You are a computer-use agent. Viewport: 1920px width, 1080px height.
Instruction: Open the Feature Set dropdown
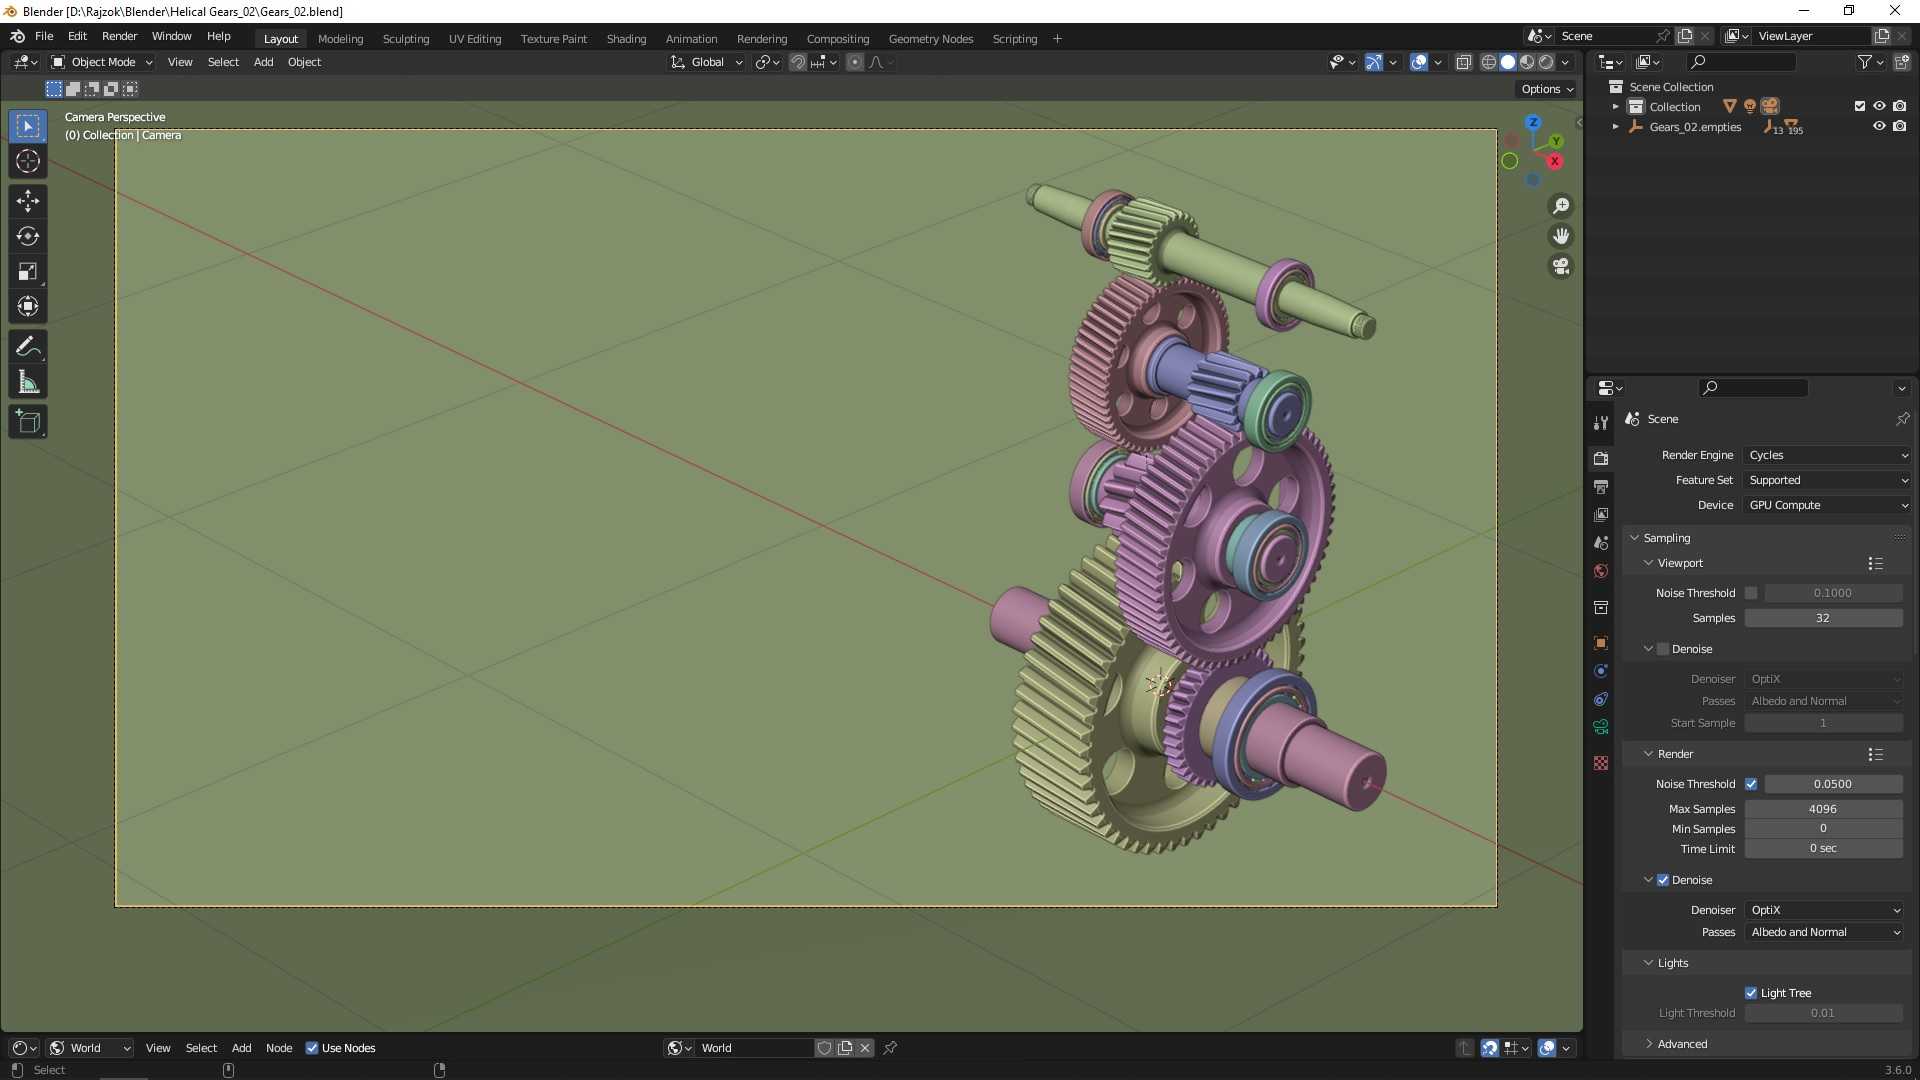pos(1828,480)
